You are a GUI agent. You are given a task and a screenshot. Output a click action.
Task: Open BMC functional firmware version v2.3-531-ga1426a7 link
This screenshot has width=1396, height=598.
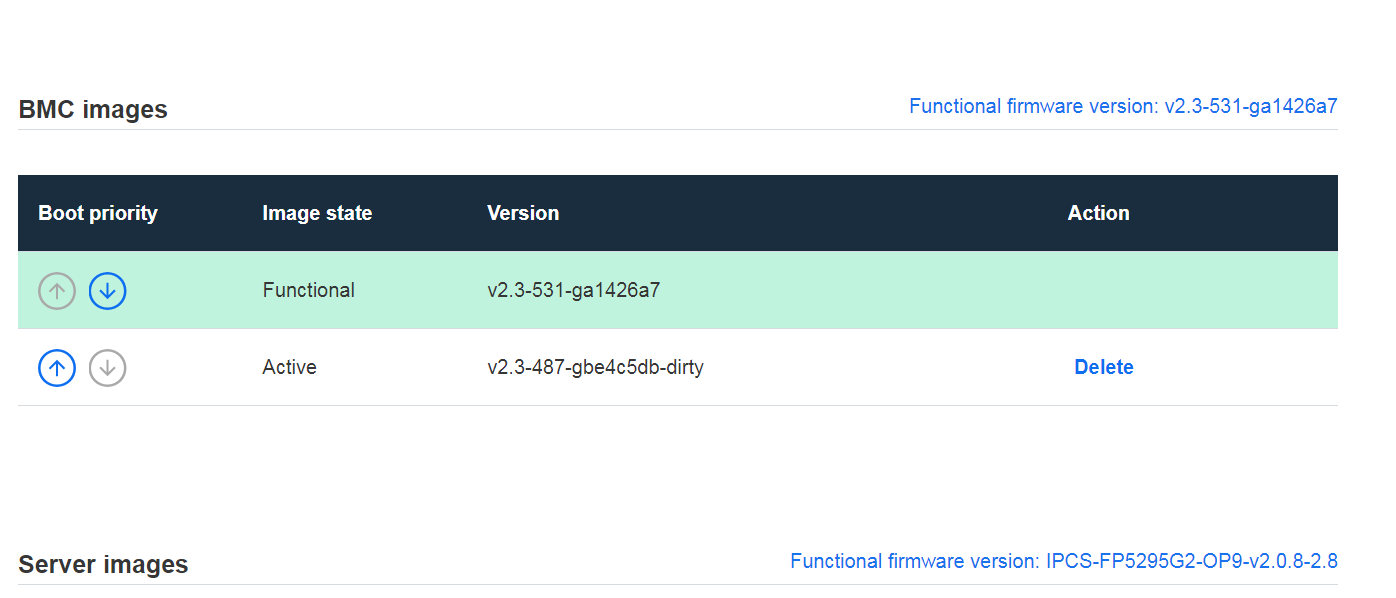point(1123,106)
